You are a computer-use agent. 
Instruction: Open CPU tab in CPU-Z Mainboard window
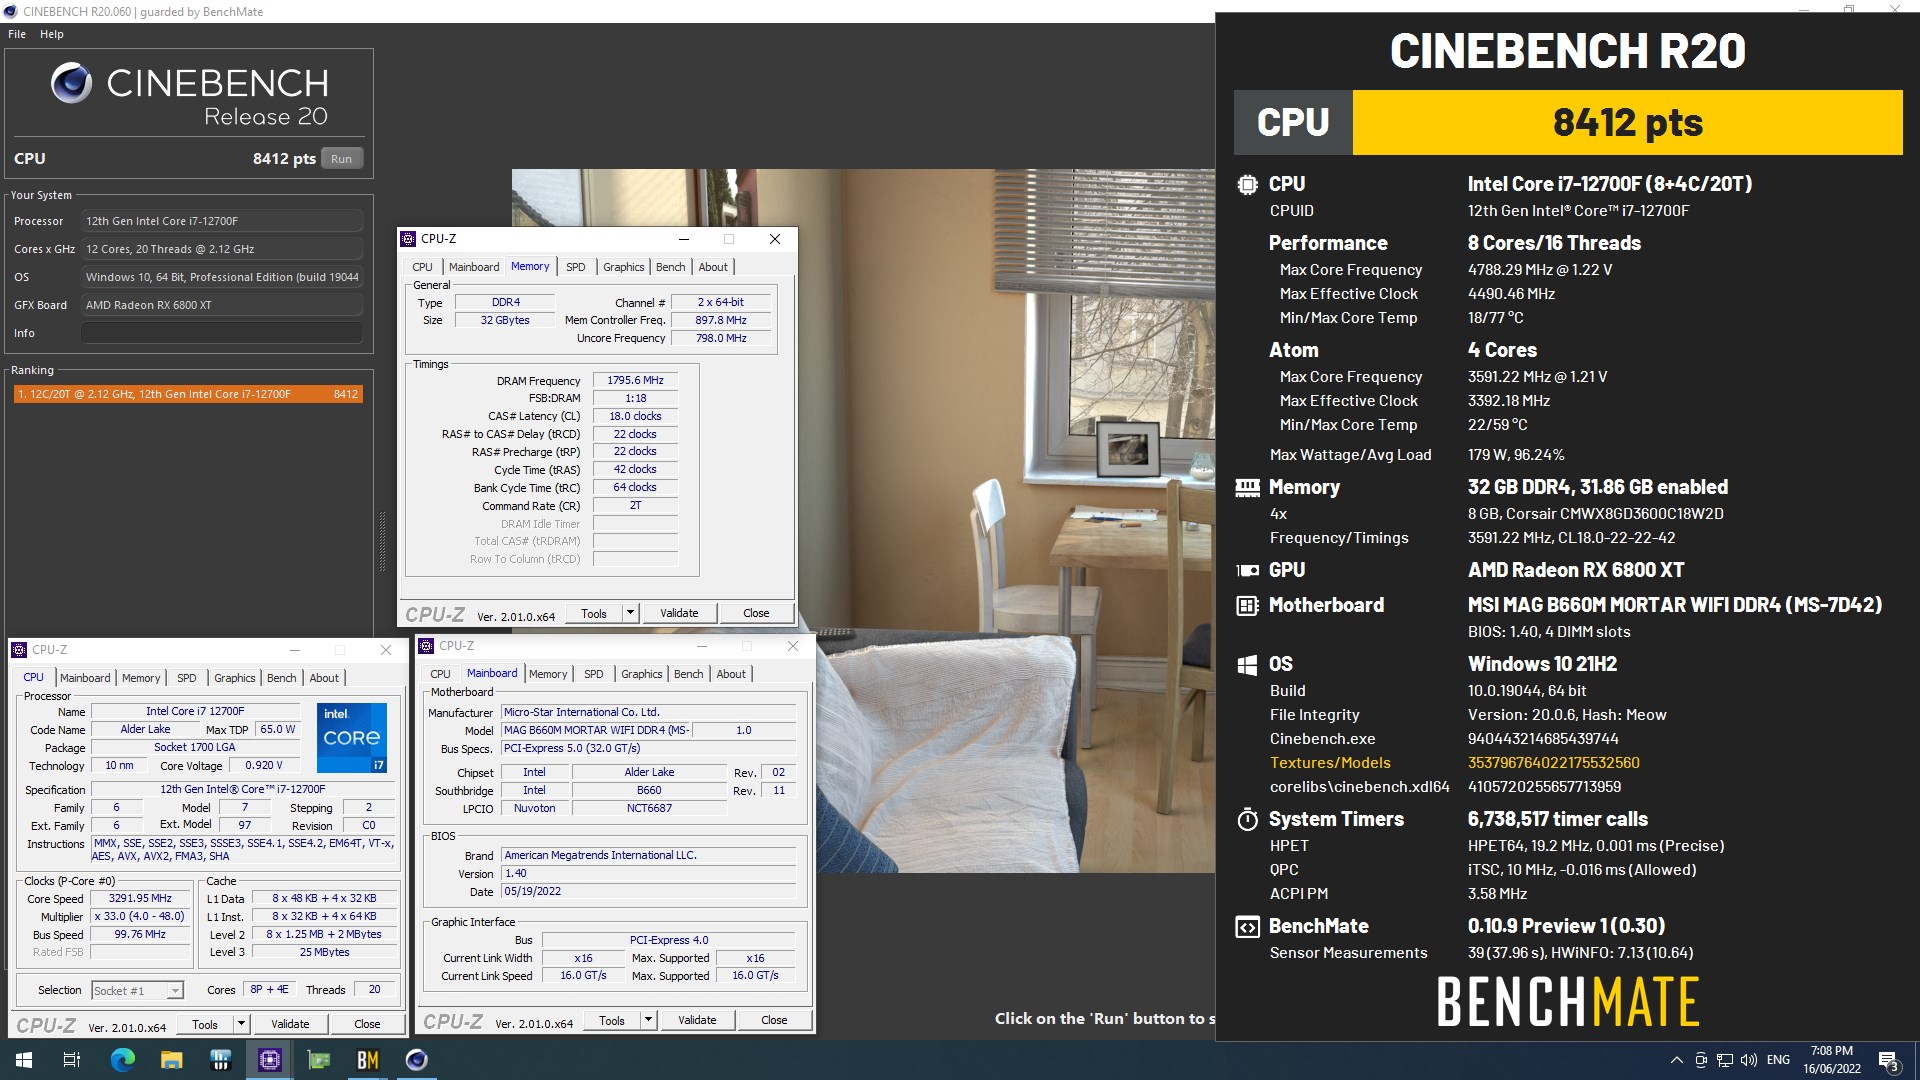pos(440,674)
